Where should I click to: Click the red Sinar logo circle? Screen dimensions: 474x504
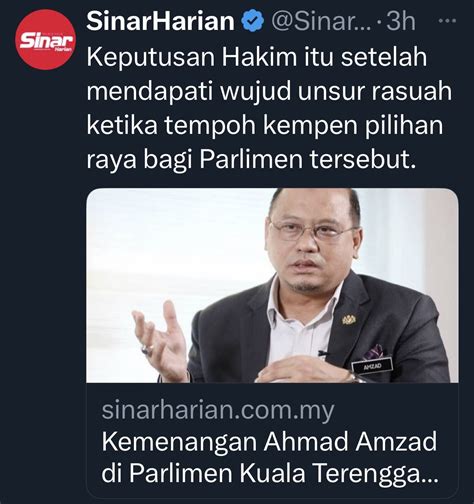(x=46, y=39)
